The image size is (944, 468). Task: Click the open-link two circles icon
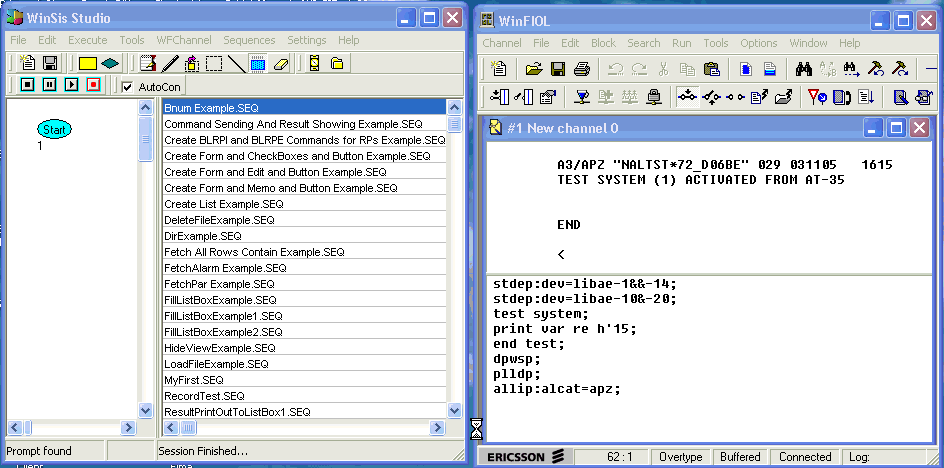[x=734, y=97]
